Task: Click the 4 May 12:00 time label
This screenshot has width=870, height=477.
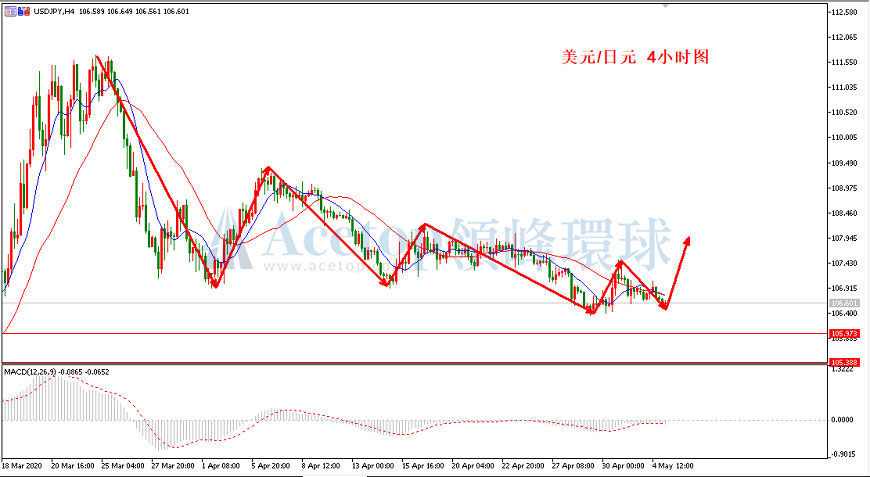Action: pyautogui.click(x=672, y=465)
